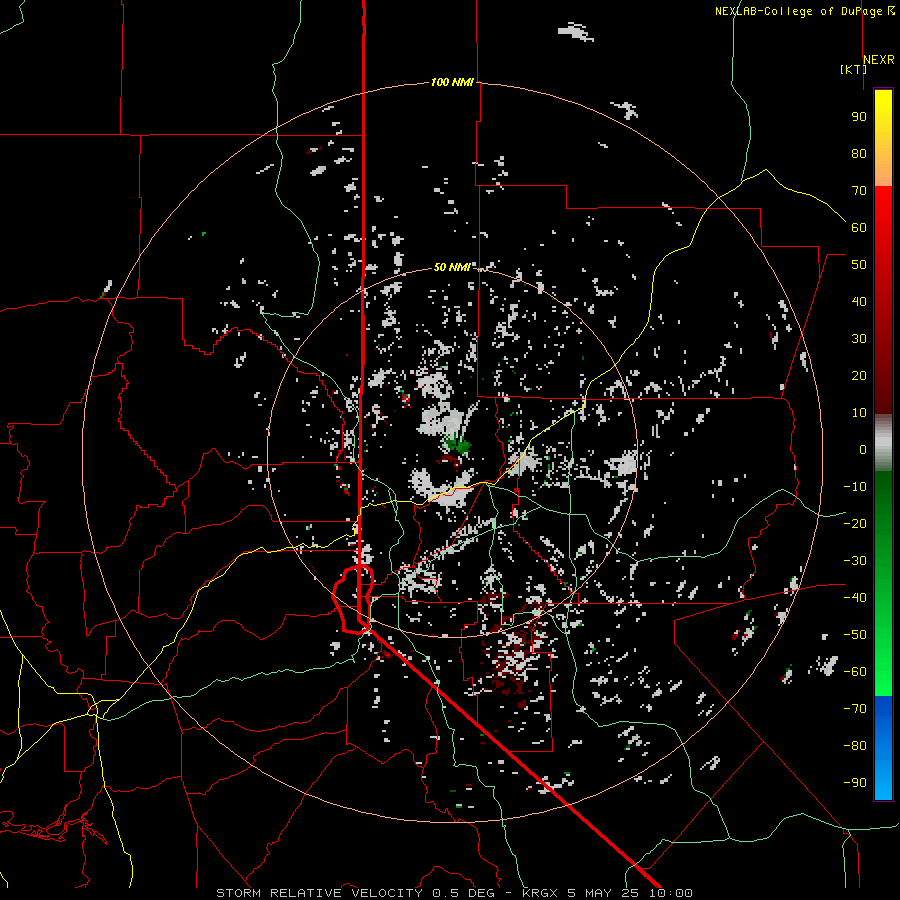This screenshot has height=900, width=900.
Task: Click the NEXR label above color bar
Action: 879,60
